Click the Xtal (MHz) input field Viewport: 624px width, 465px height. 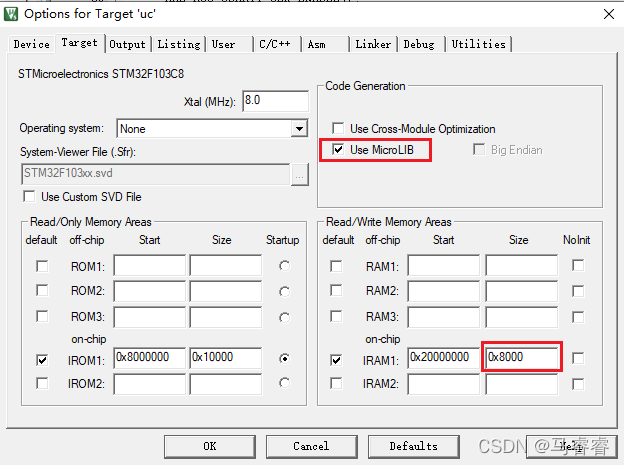pos(275,101)
